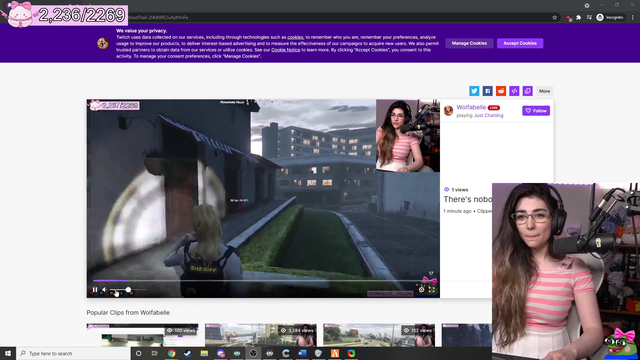Click the embed code share icon
This screenshot has width=640, height=360.
click(x=514, y=91)
